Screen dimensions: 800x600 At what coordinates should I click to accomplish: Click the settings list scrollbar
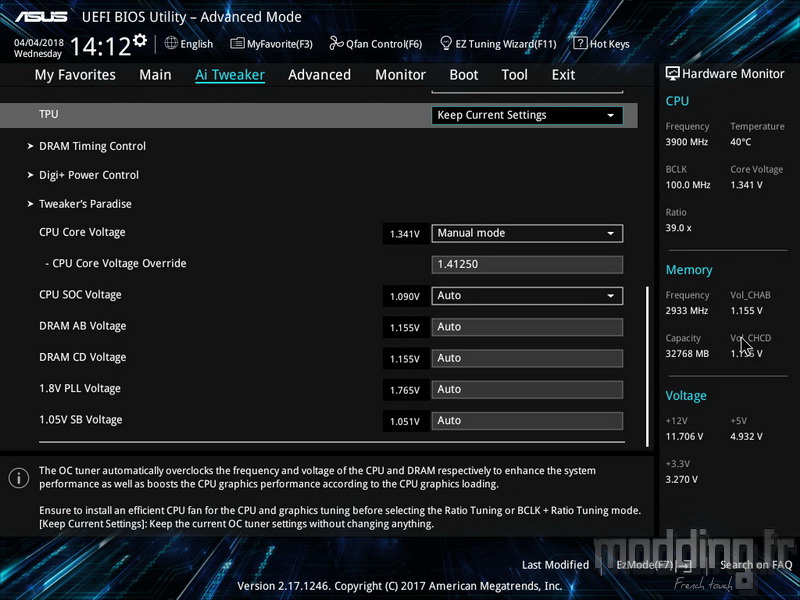[x=647, y=366]
